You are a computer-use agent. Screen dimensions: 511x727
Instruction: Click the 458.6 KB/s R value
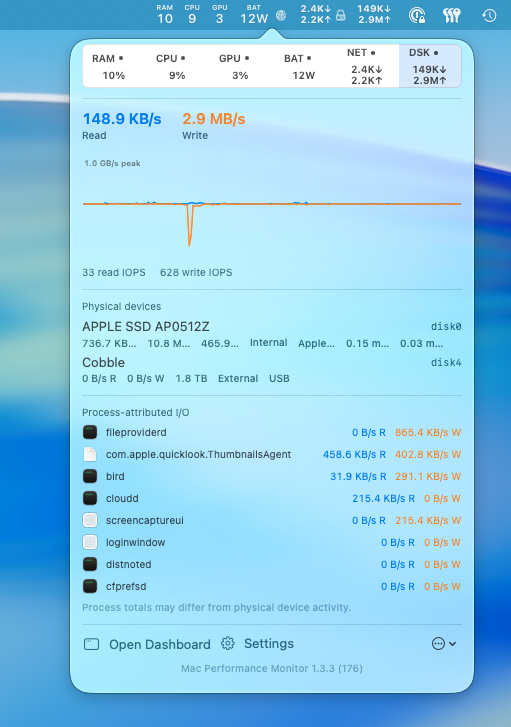tap(354, 454)
